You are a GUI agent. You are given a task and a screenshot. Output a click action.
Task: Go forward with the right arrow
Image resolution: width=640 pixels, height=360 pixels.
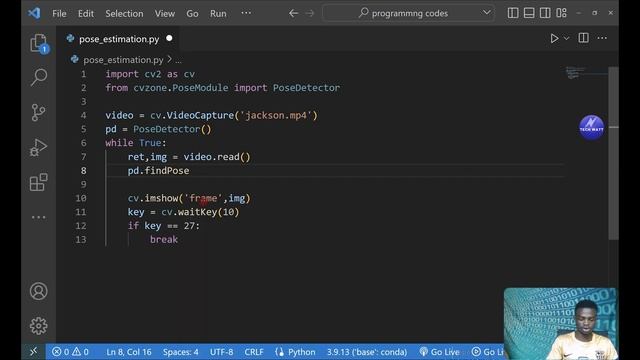pyautogui.click(x=310, y=13)
